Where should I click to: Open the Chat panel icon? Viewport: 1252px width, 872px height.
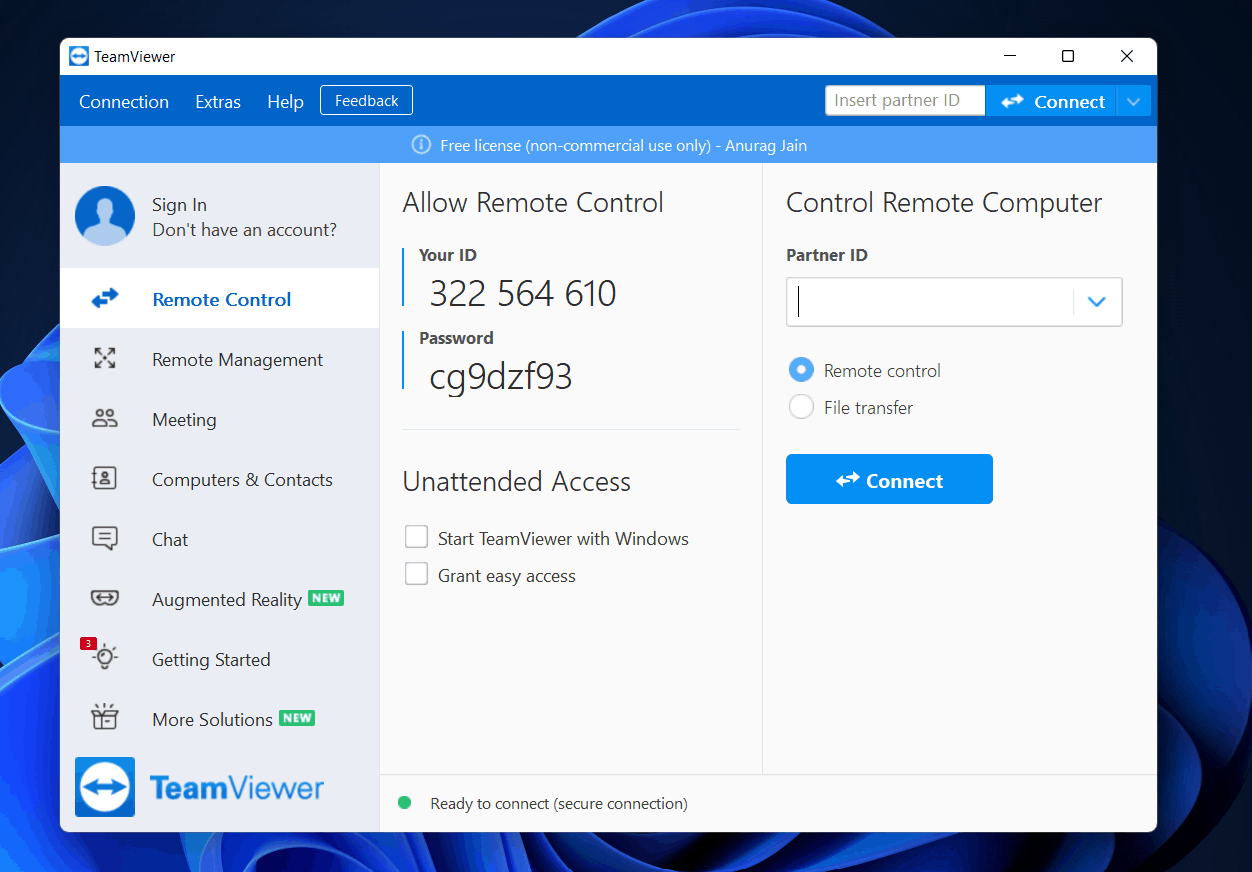(x=105, y=538)
